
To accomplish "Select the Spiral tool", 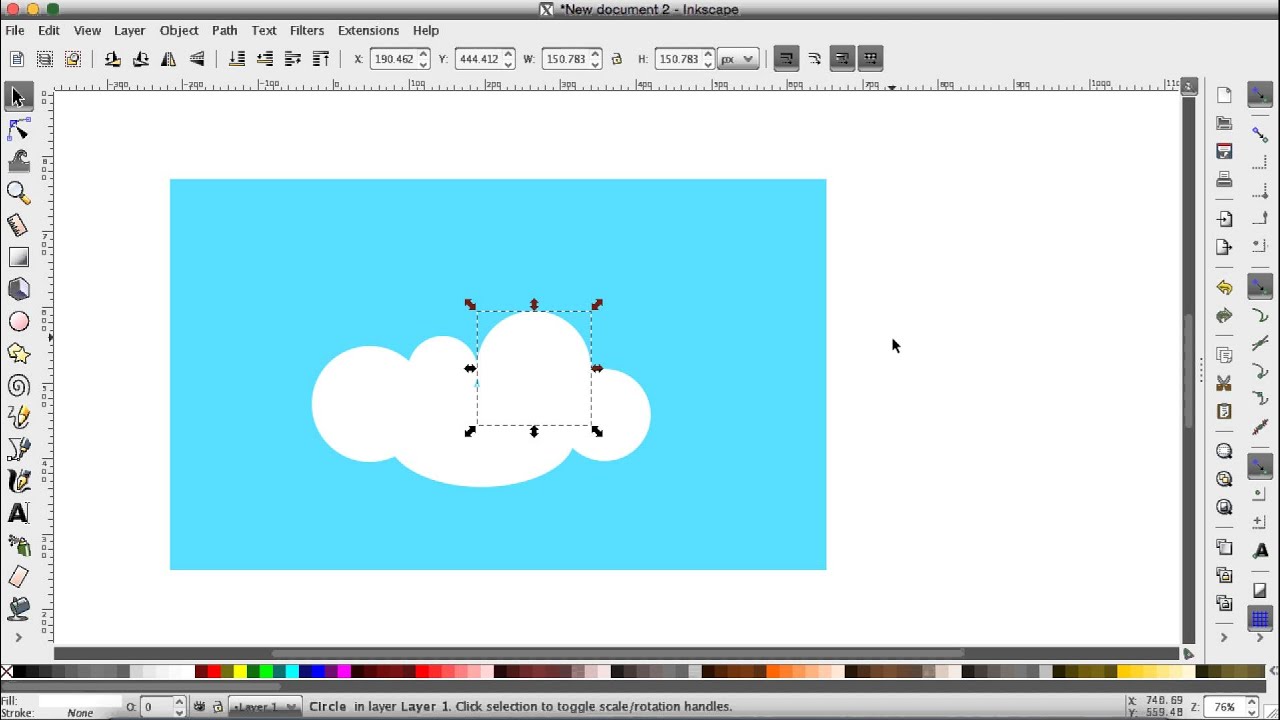I will point(18,386).
